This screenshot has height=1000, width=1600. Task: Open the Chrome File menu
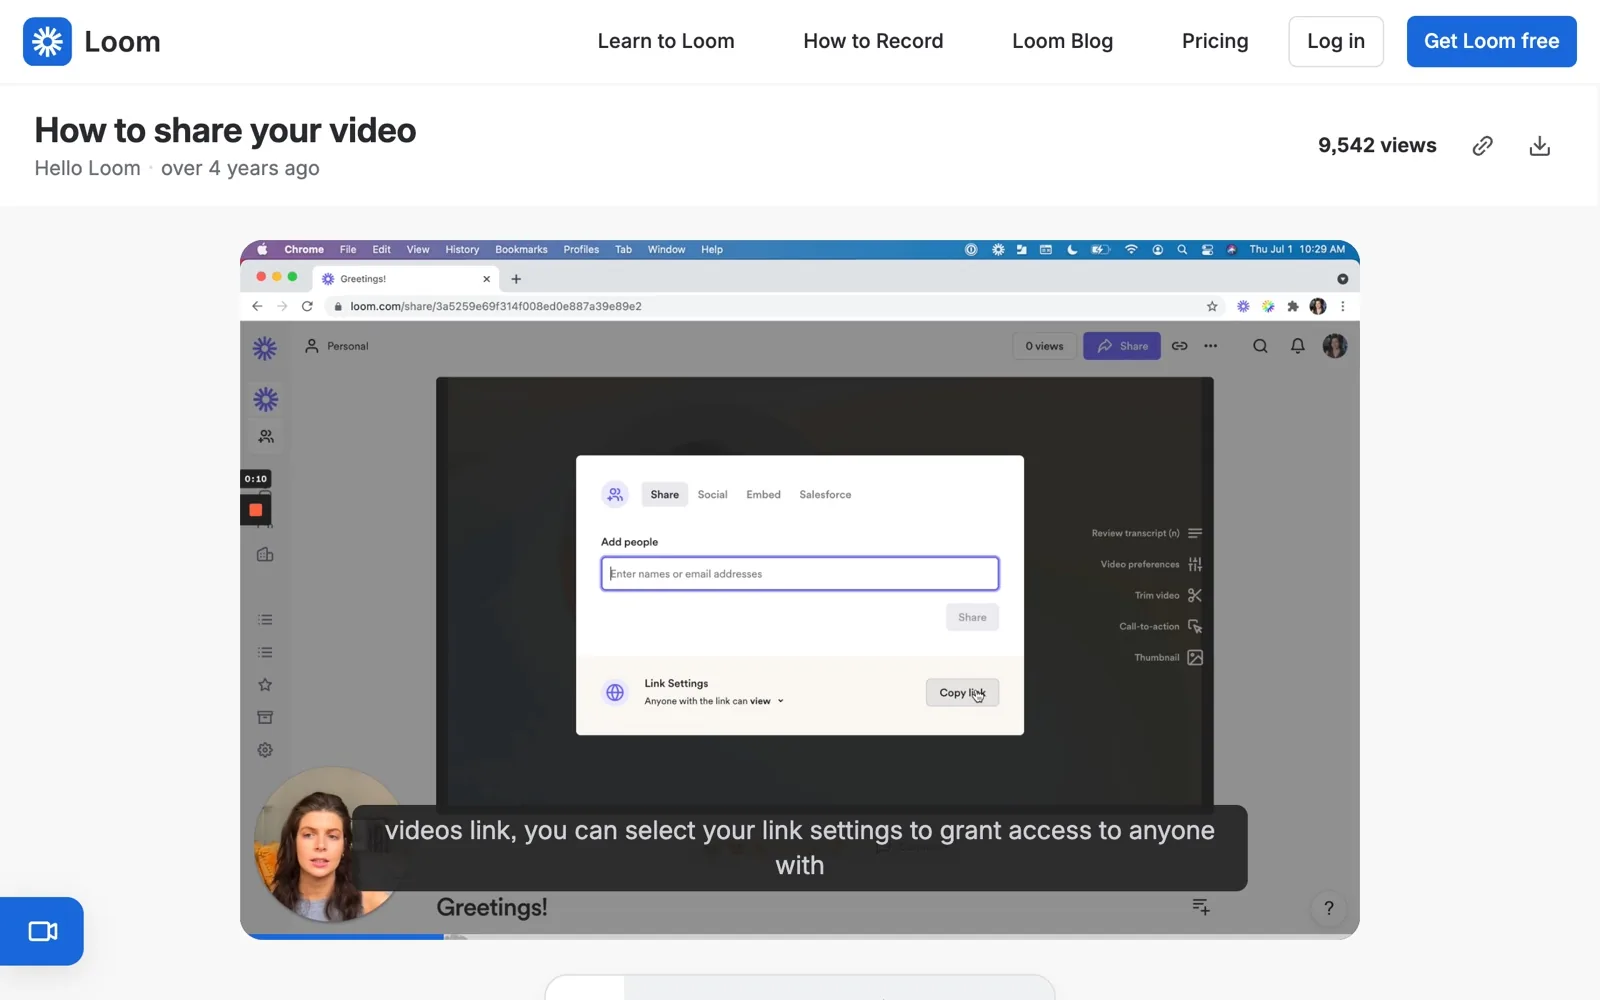(x=348, y=250)
